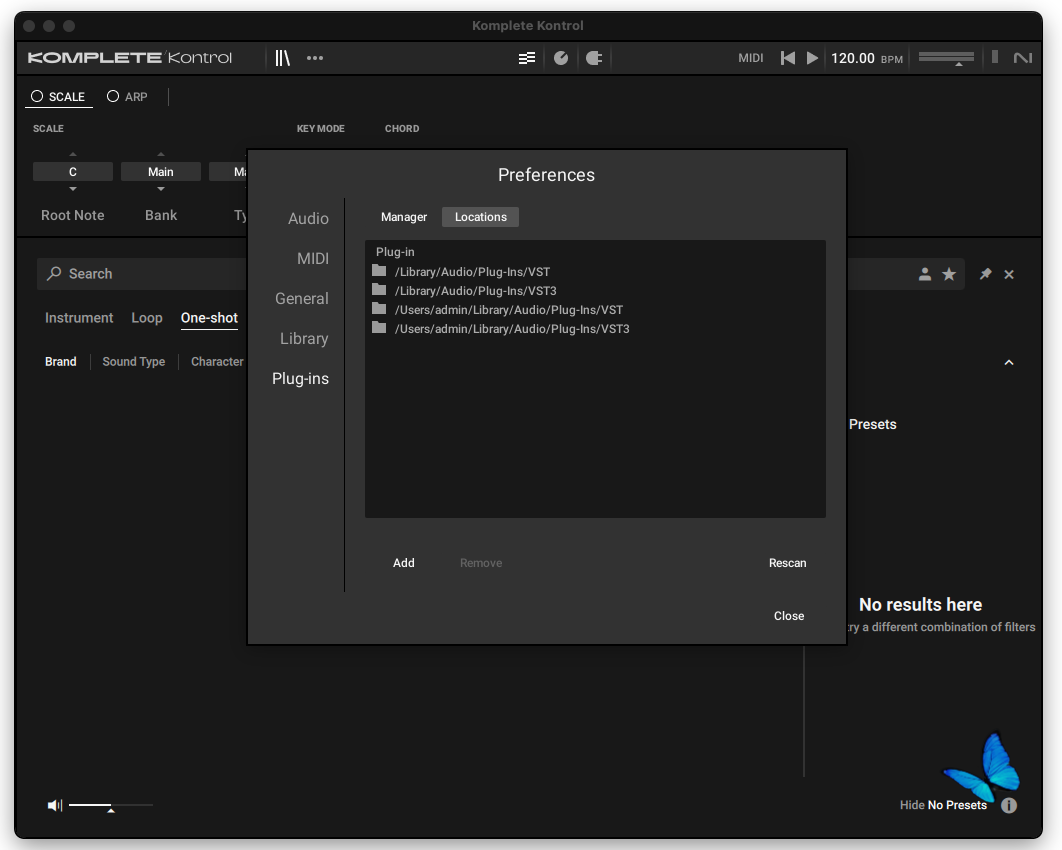Step Bank Main value downward
1062x850 pixels.
(161, 189)
